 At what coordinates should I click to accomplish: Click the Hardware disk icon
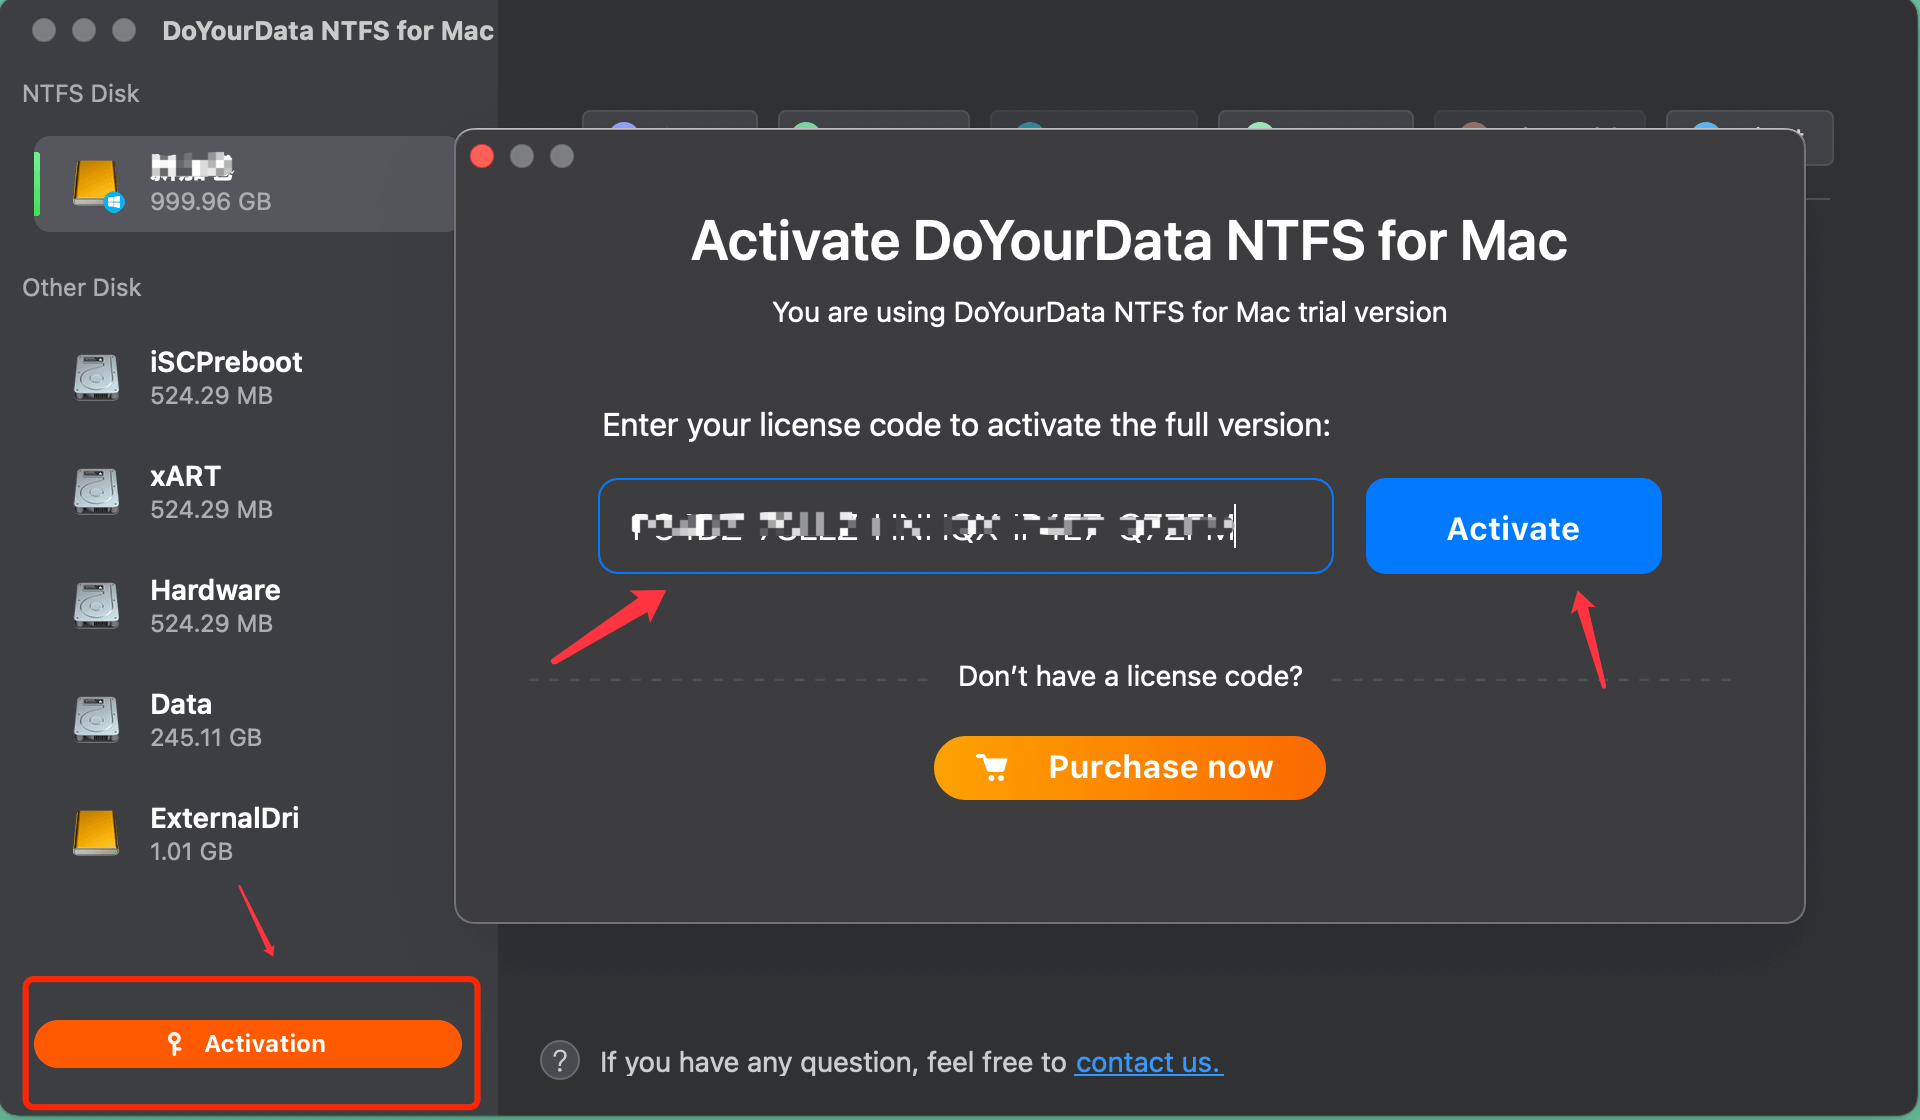coord(95,605)
